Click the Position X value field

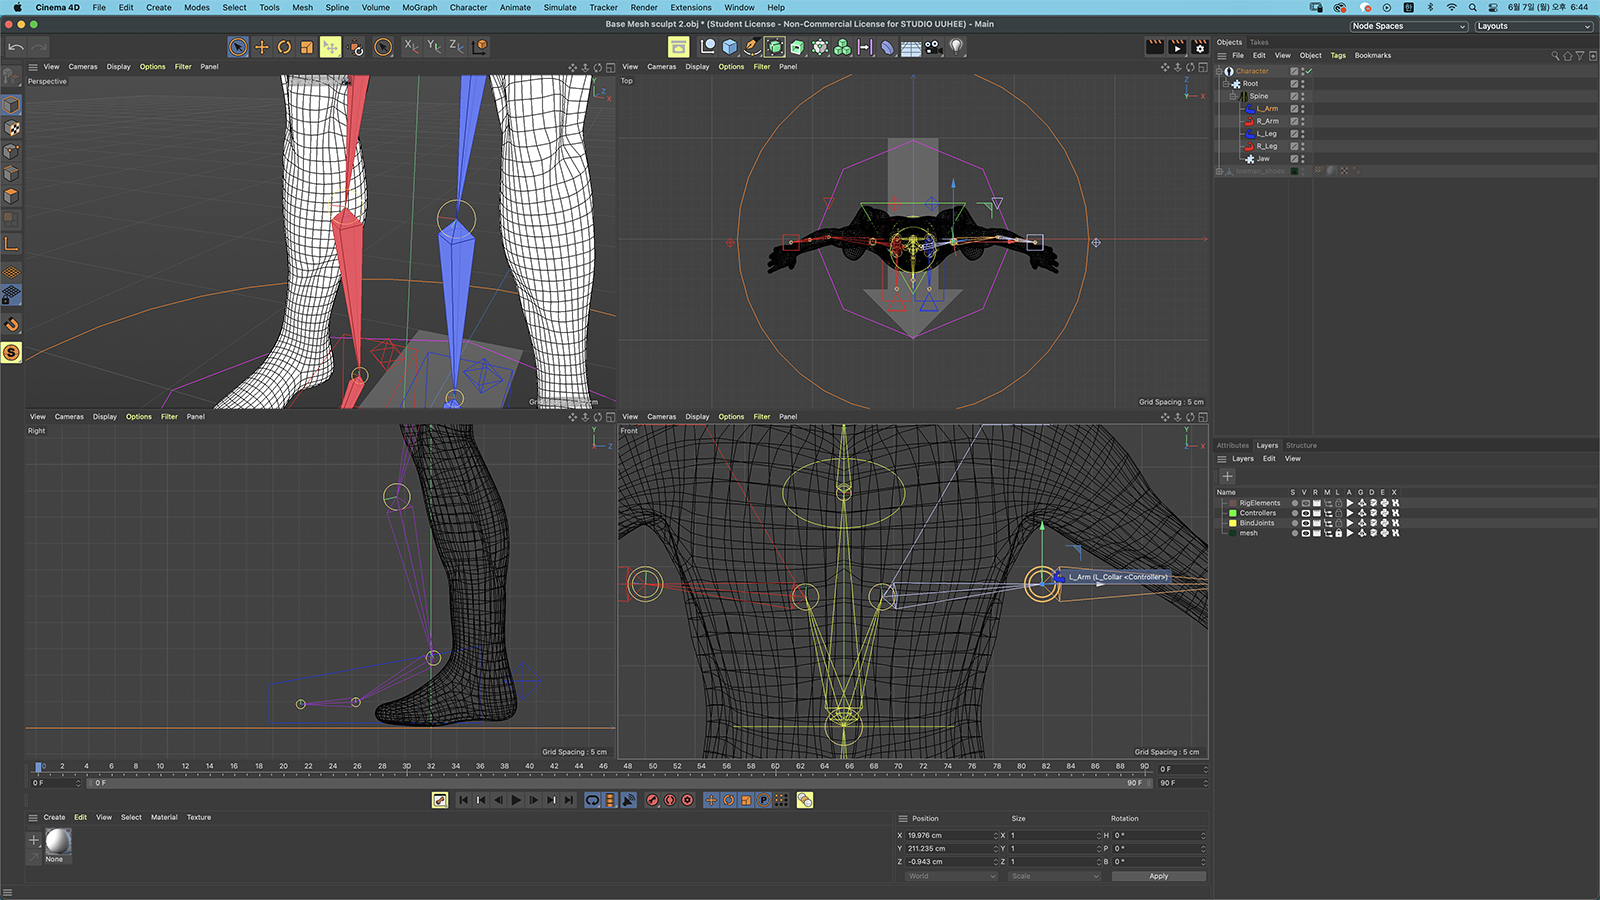[x=950, y=835]
